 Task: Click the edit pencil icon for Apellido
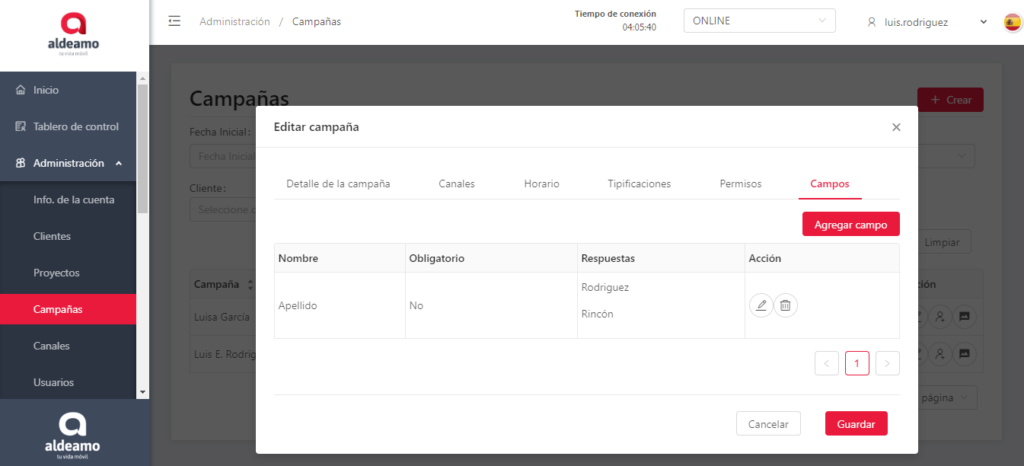(761, 305)
